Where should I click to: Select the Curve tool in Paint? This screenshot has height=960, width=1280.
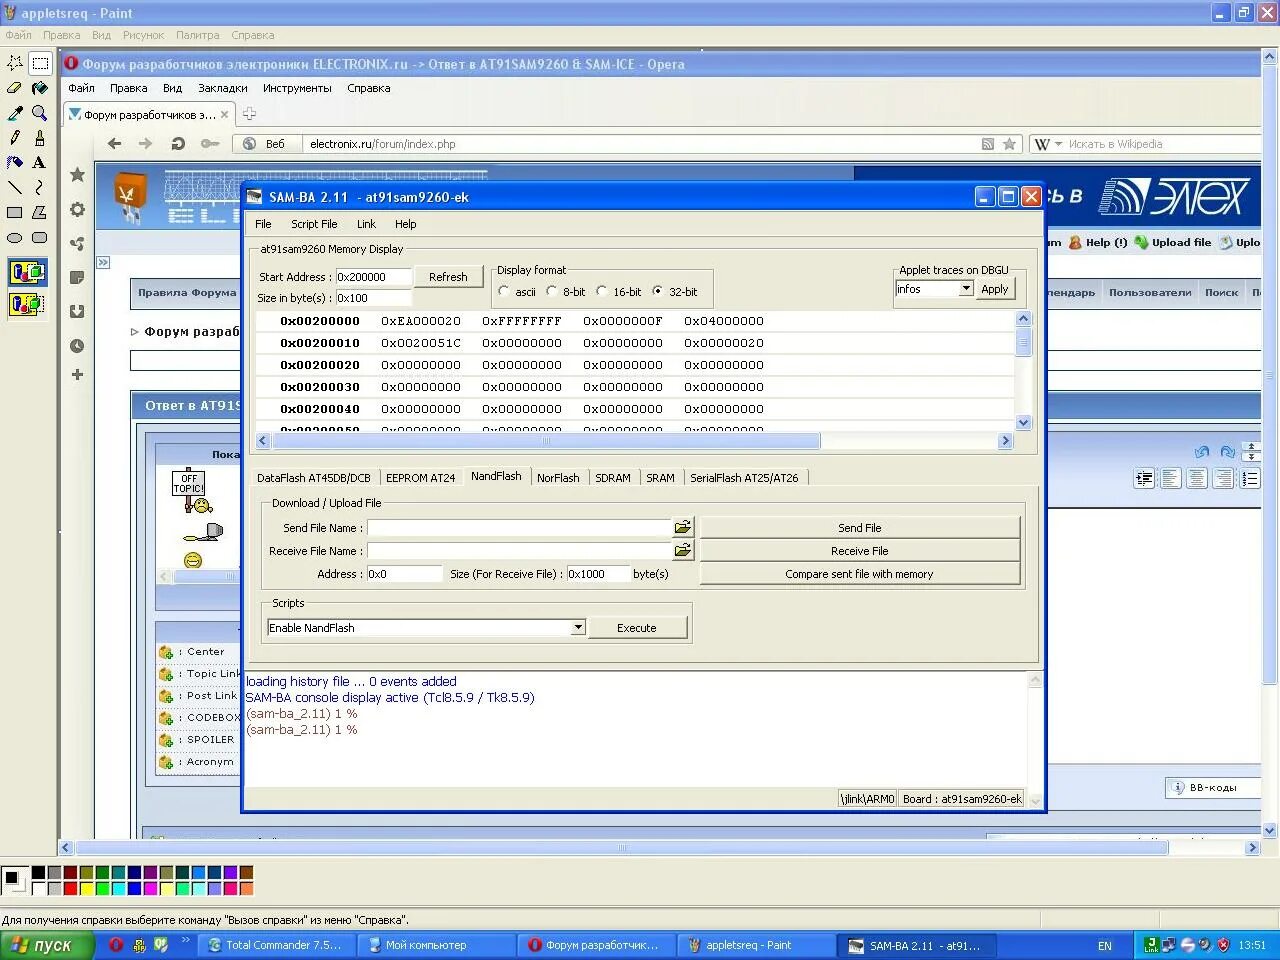[x=40, y=187]
